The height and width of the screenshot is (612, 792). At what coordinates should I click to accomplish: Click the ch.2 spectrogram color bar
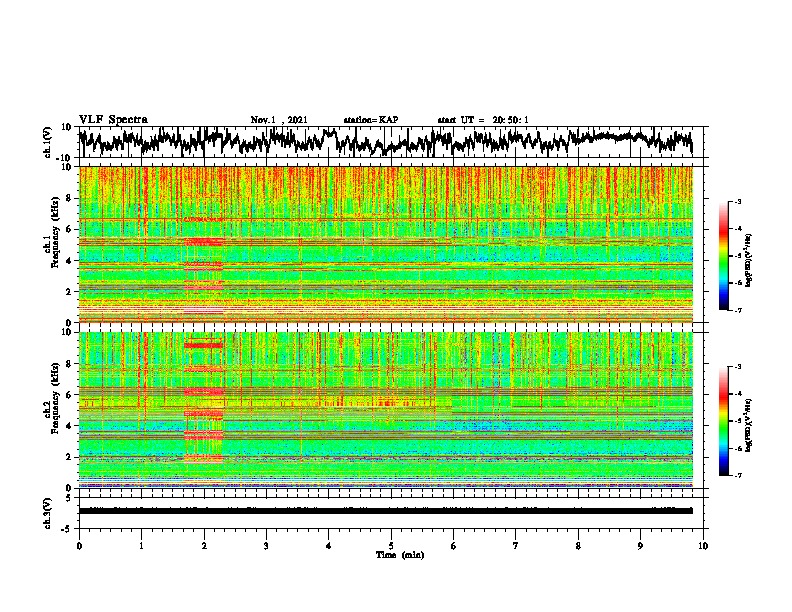pyautogui.click(x=724, y=421)
